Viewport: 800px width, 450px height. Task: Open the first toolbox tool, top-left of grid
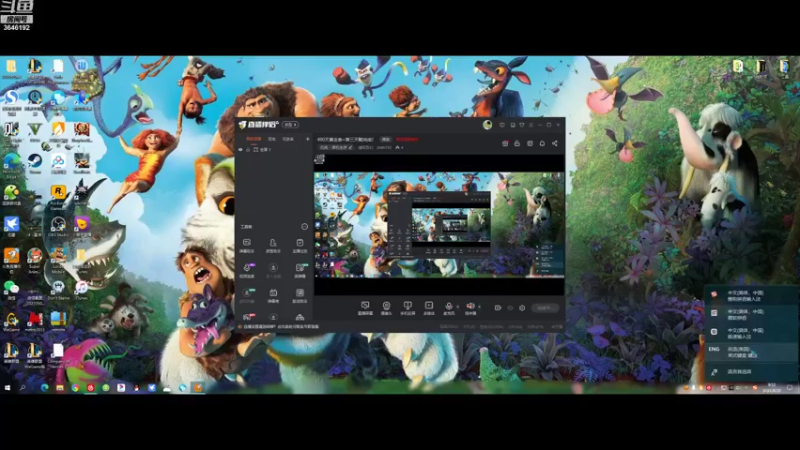[x=247, y=245]
